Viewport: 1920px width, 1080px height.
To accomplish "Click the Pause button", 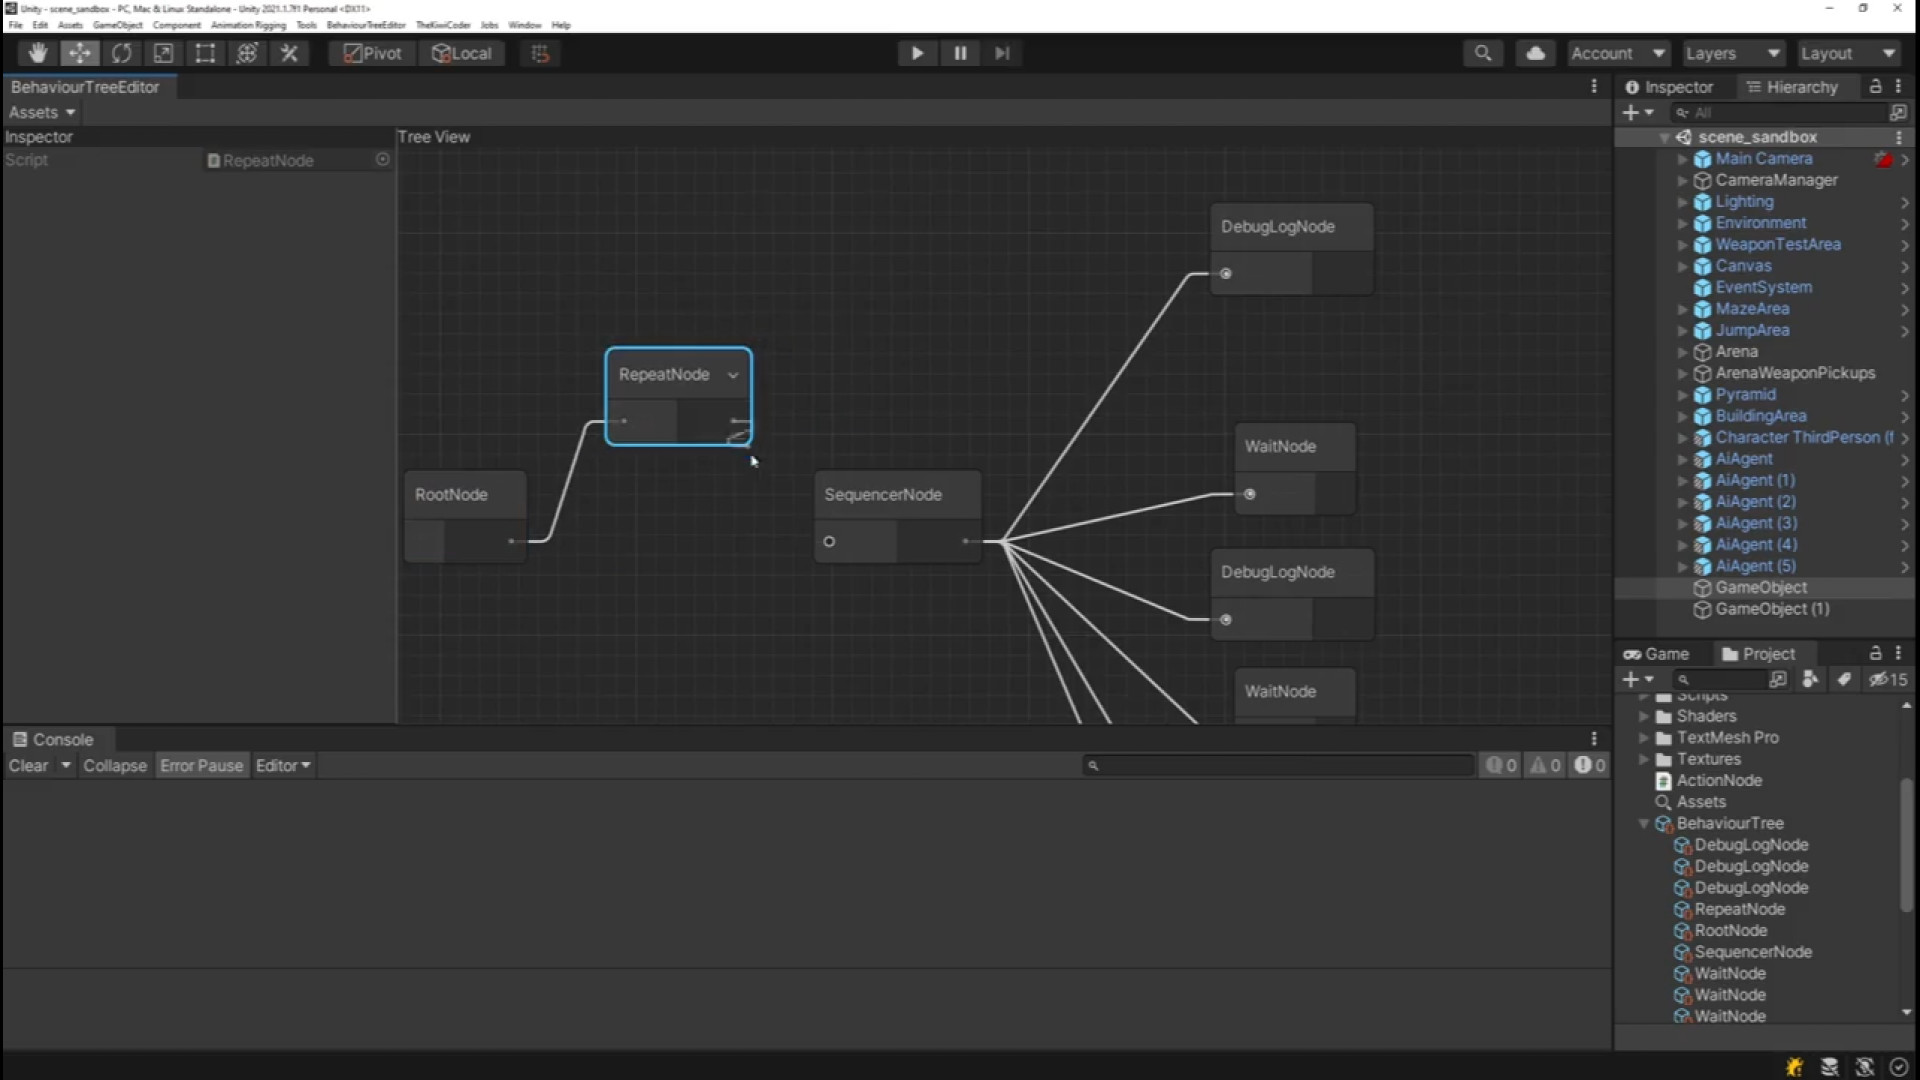I will coord(960,53).
